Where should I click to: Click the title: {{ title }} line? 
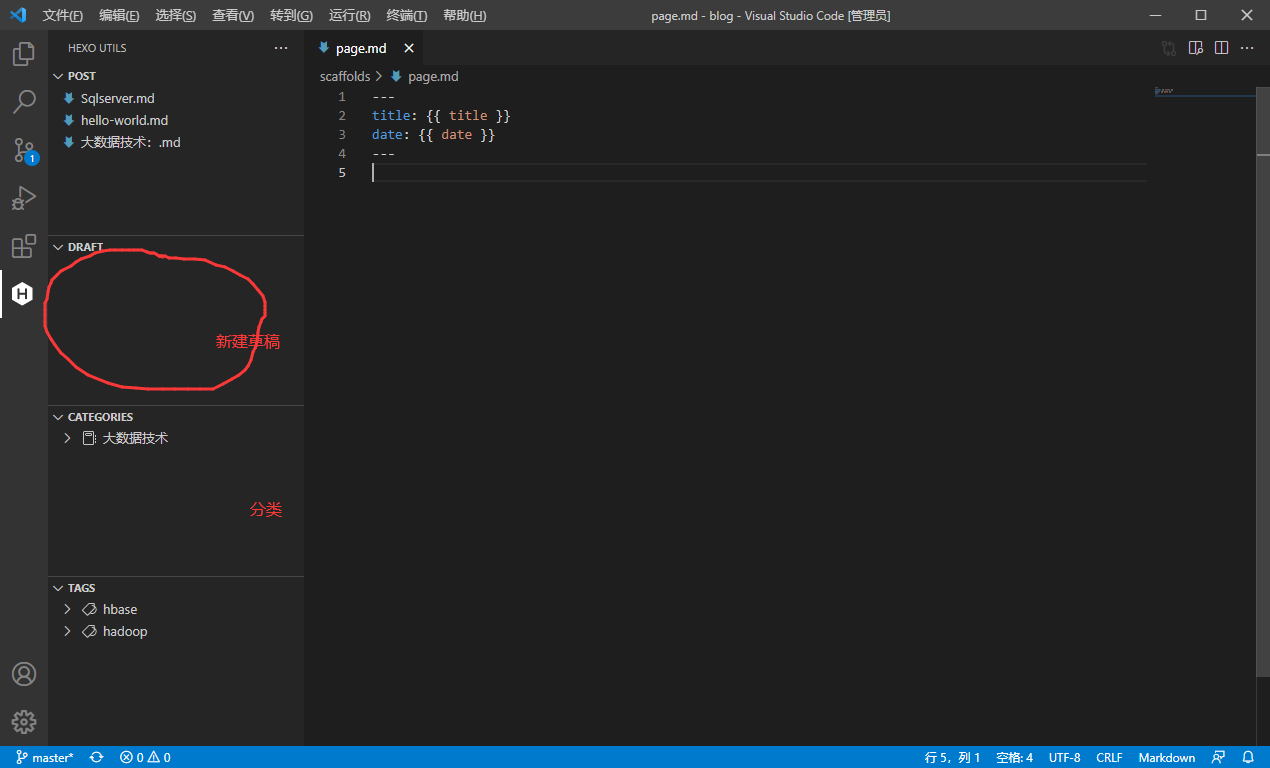441,116
